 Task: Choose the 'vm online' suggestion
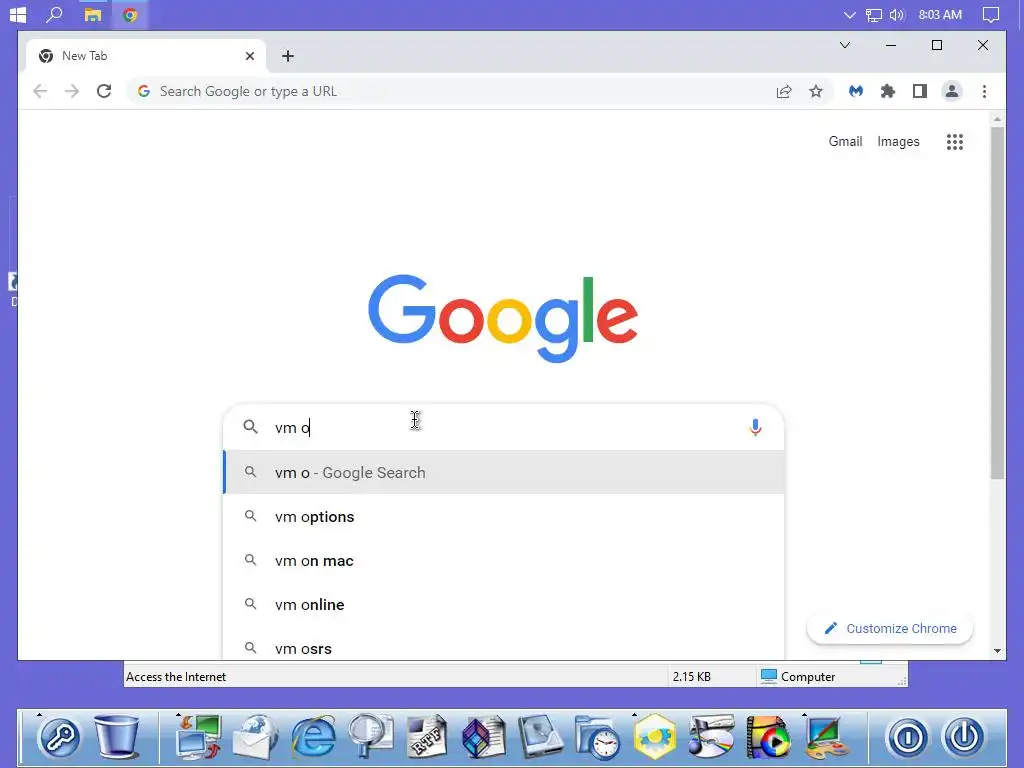click(504, 605)
